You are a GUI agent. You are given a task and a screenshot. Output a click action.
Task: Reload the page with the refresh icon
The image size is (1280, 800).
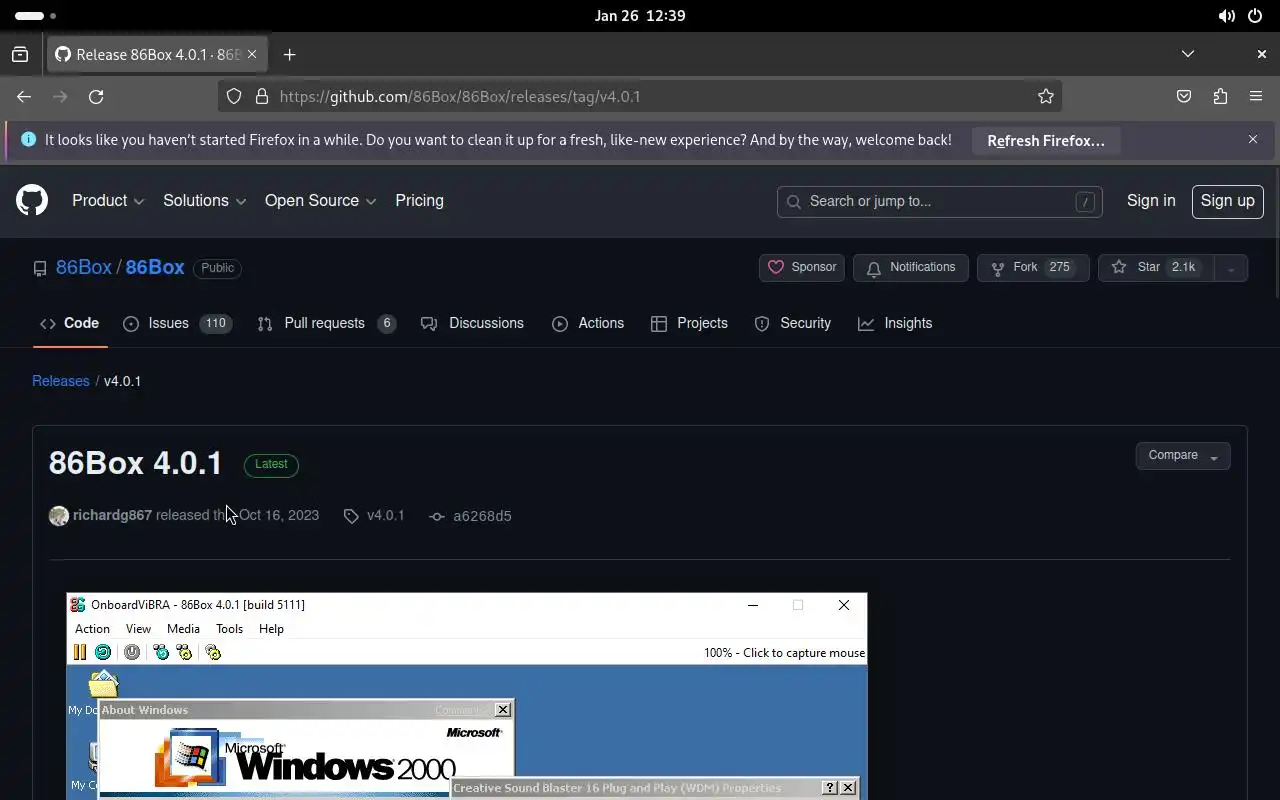(96, 96)
